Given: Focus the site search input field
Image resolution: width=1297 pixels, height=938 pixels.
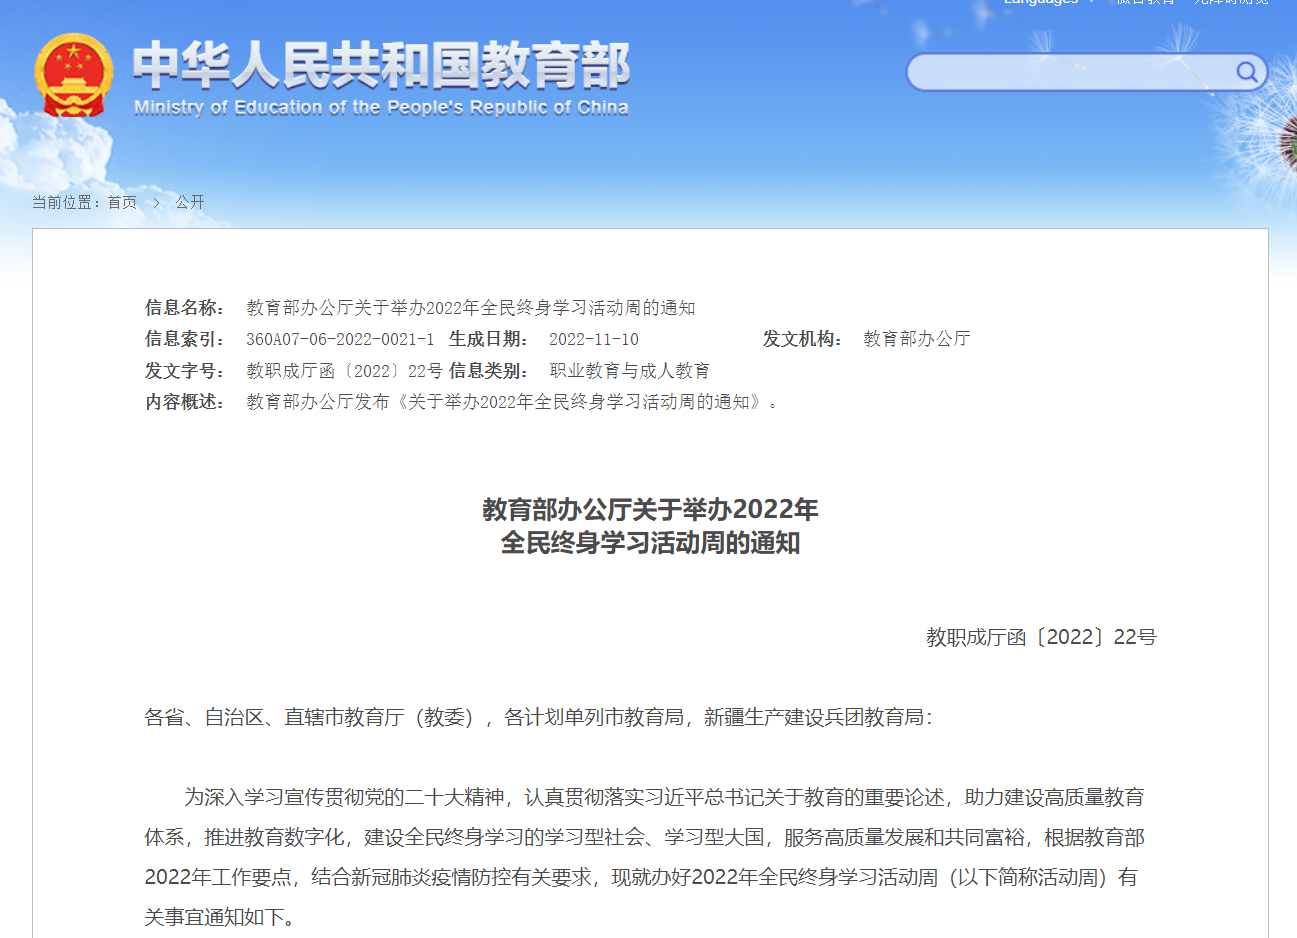Looking at the screenshot, I should pos(1070,72).
